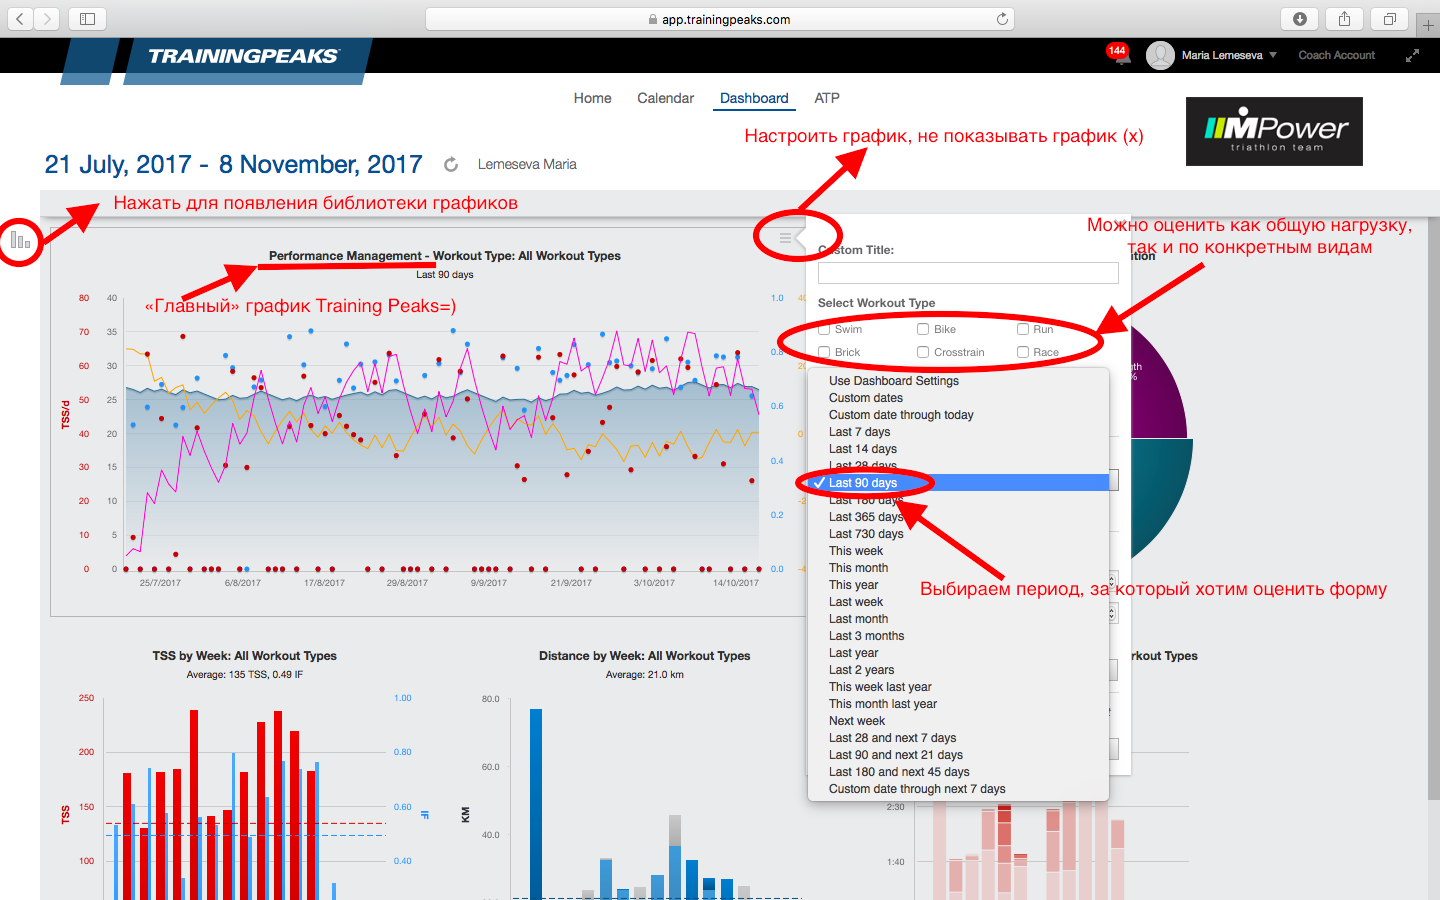
Task: Click the Distance by Week chart title
Action: click(x=645, y=656)
